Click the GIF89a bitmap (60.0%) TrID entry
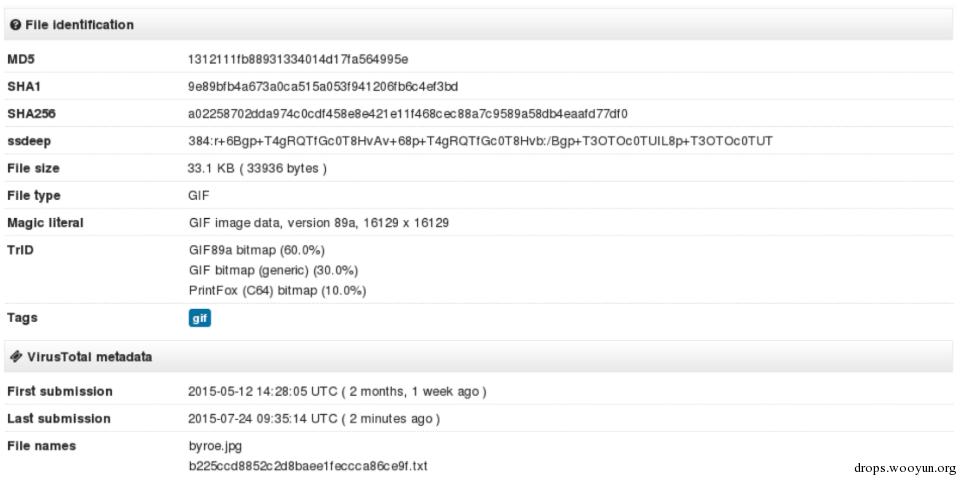This screenshot has height=480, width=960. pyautogui.click(x=257, y=250)
